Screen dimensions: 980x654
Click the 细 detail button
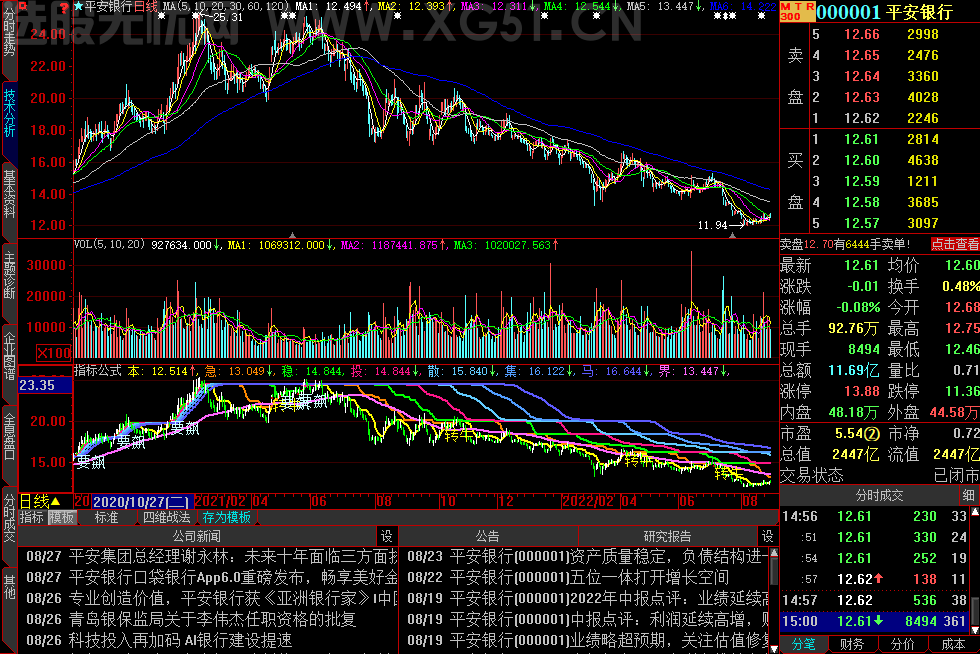click(x=969, y=495)
